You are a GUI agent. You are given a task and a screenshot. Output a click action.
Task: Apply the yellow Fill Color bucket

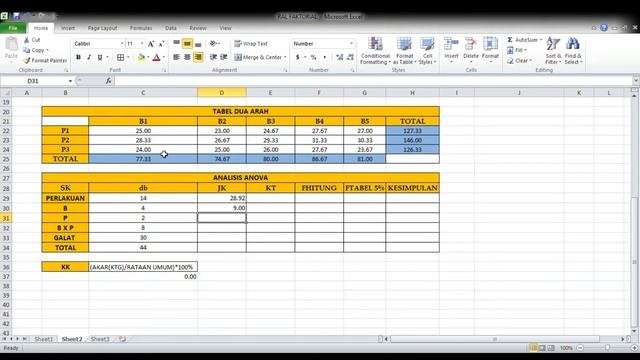(x=141, y=58)
